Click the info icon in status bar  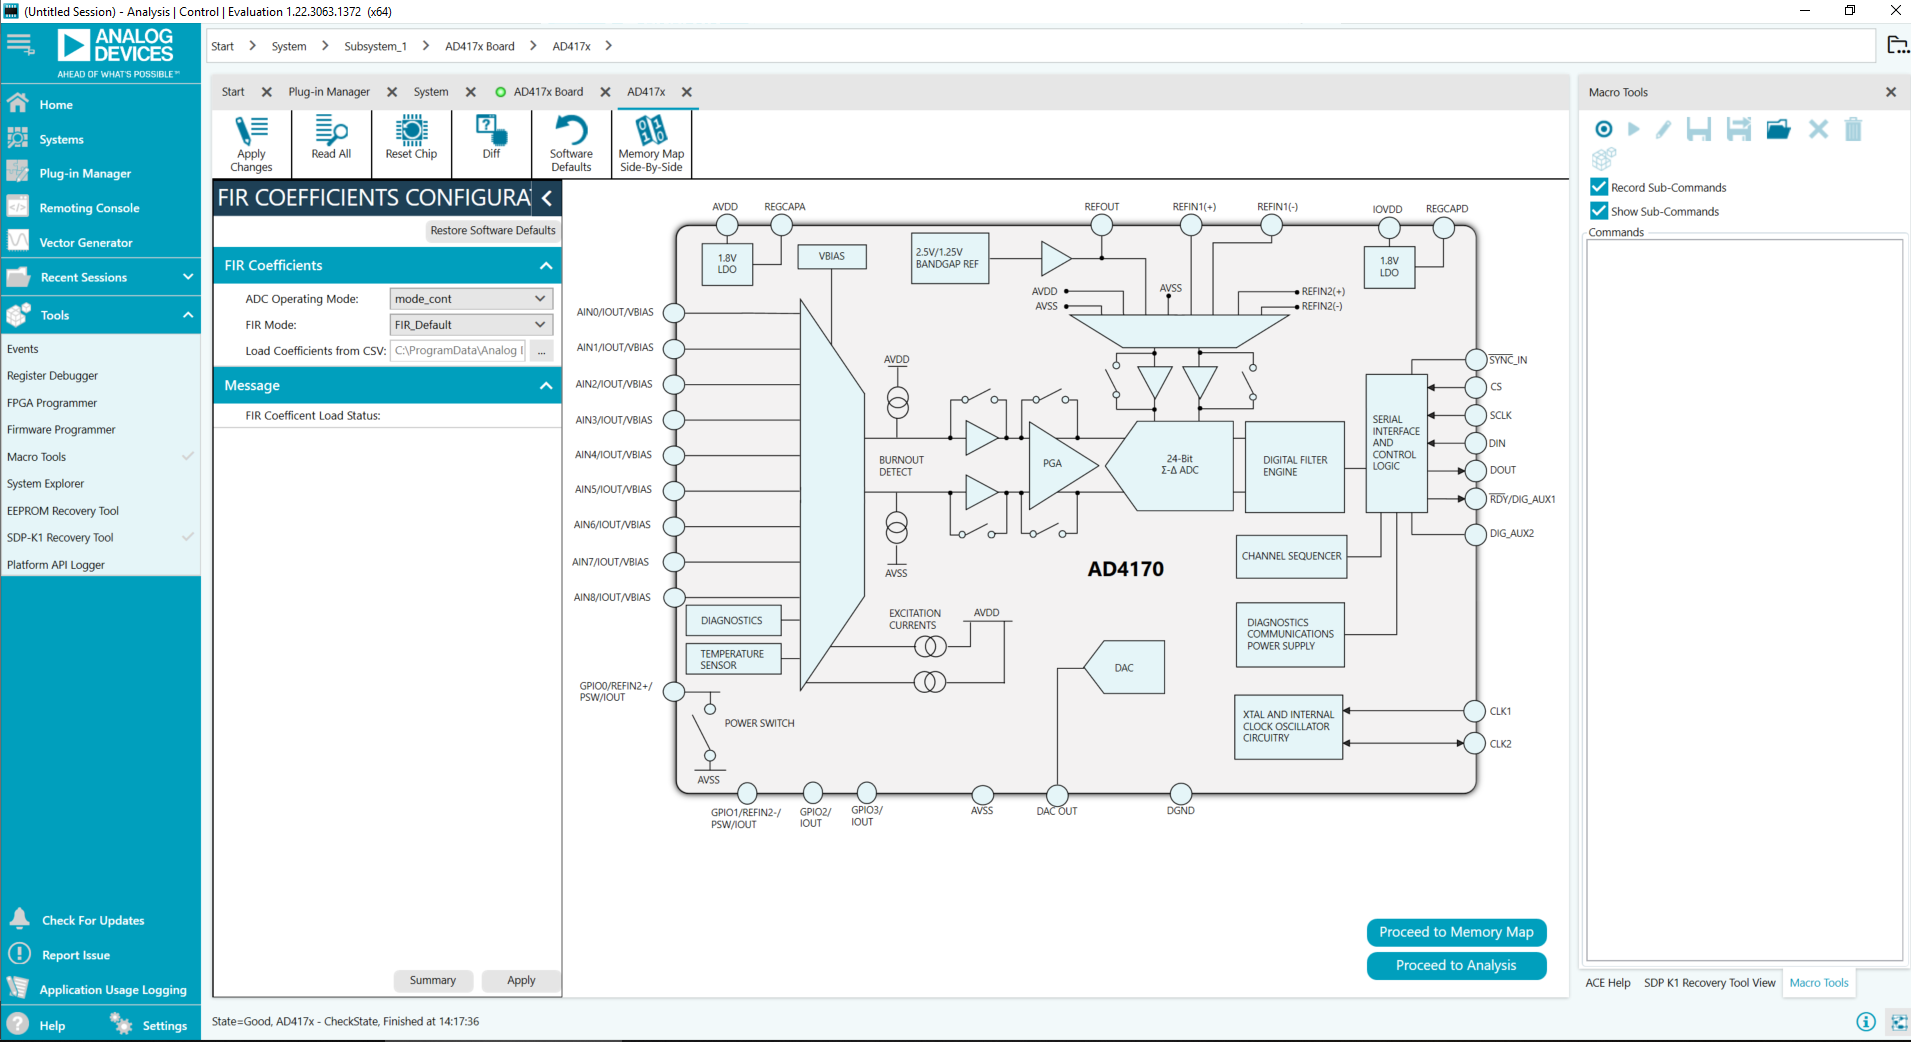coord(1866,1021)
